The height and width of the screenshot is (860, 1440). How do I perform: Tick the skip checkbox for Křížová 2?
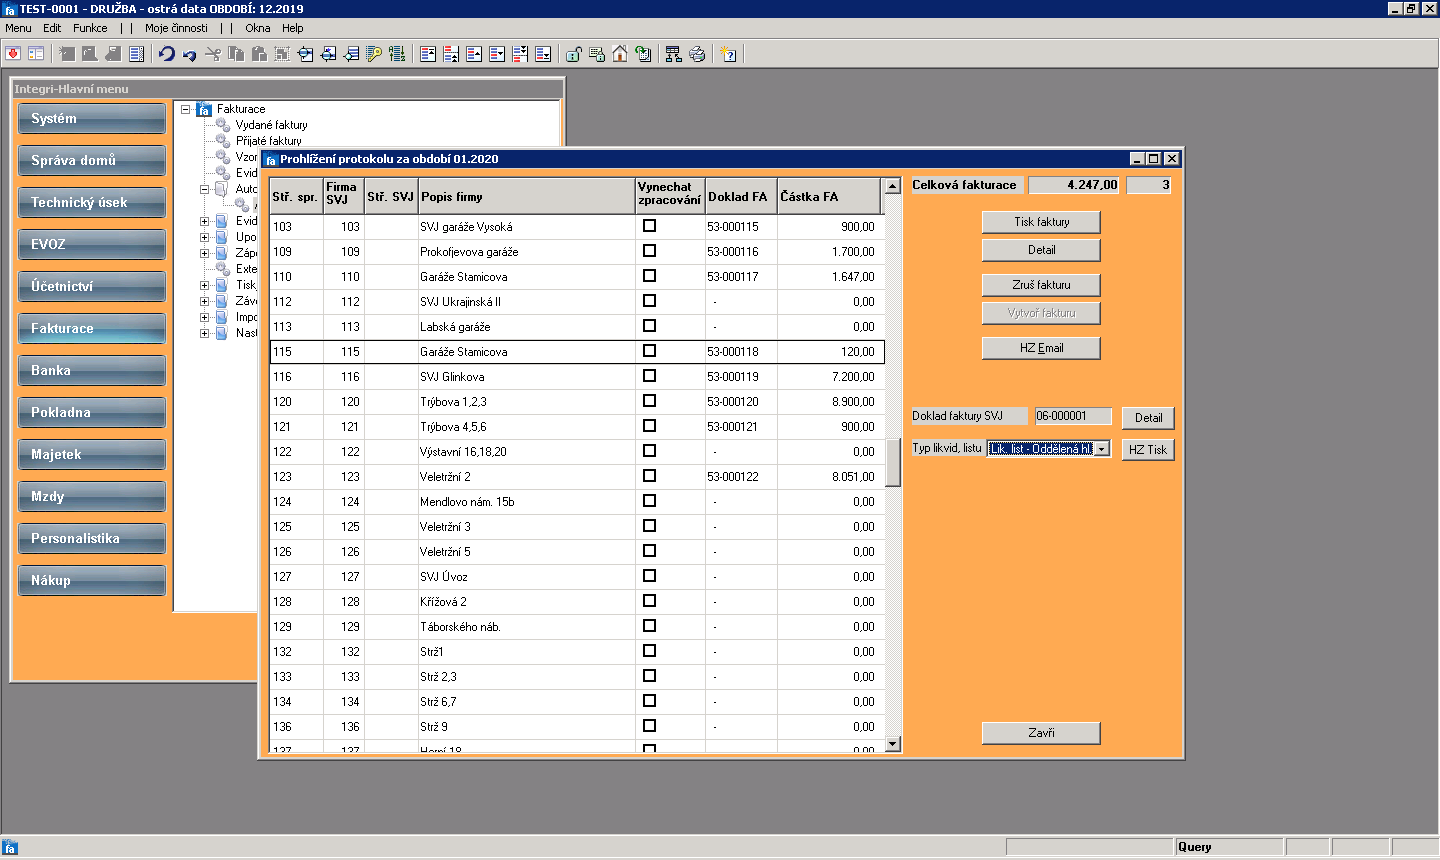click(x=649, y=601)
